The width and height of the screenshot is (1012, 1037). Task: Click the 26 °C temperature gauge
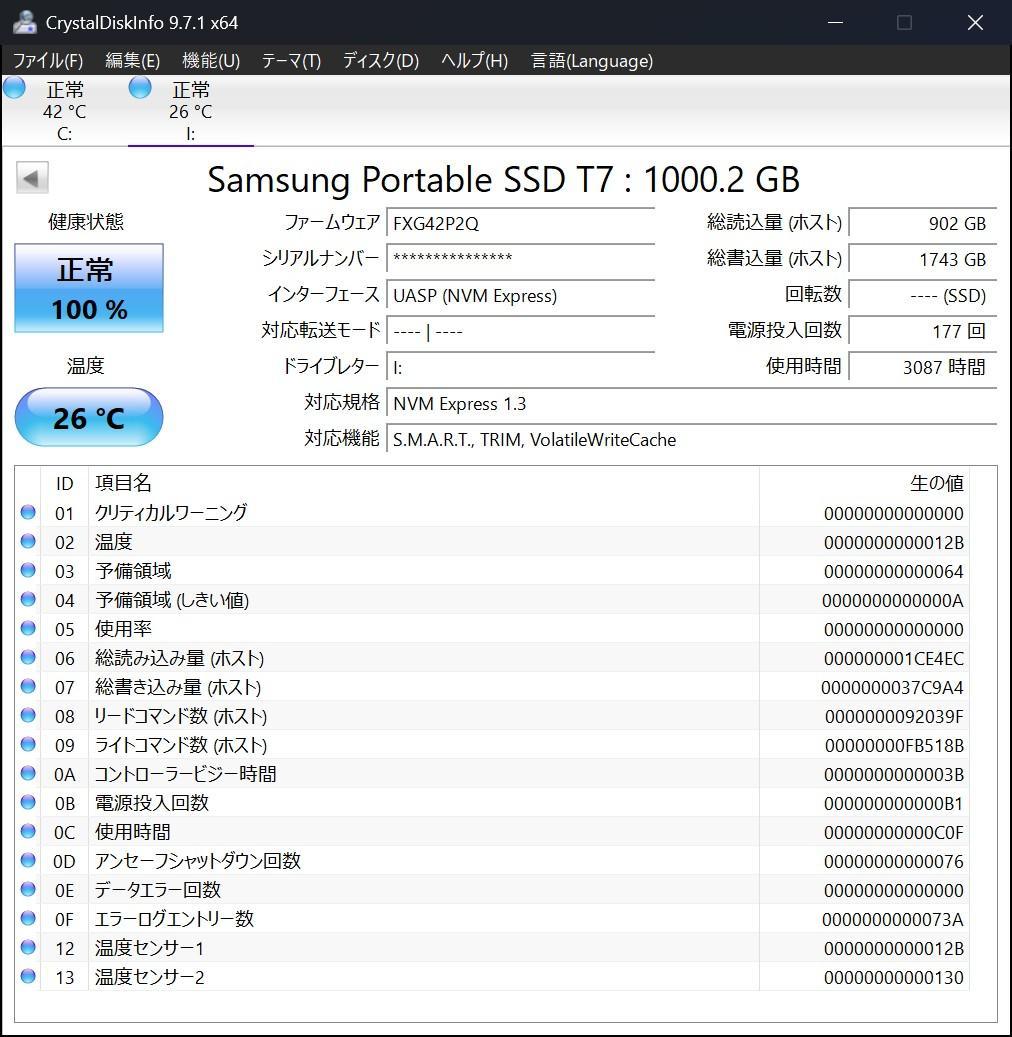pyautogui.click(x=88, y=417)
